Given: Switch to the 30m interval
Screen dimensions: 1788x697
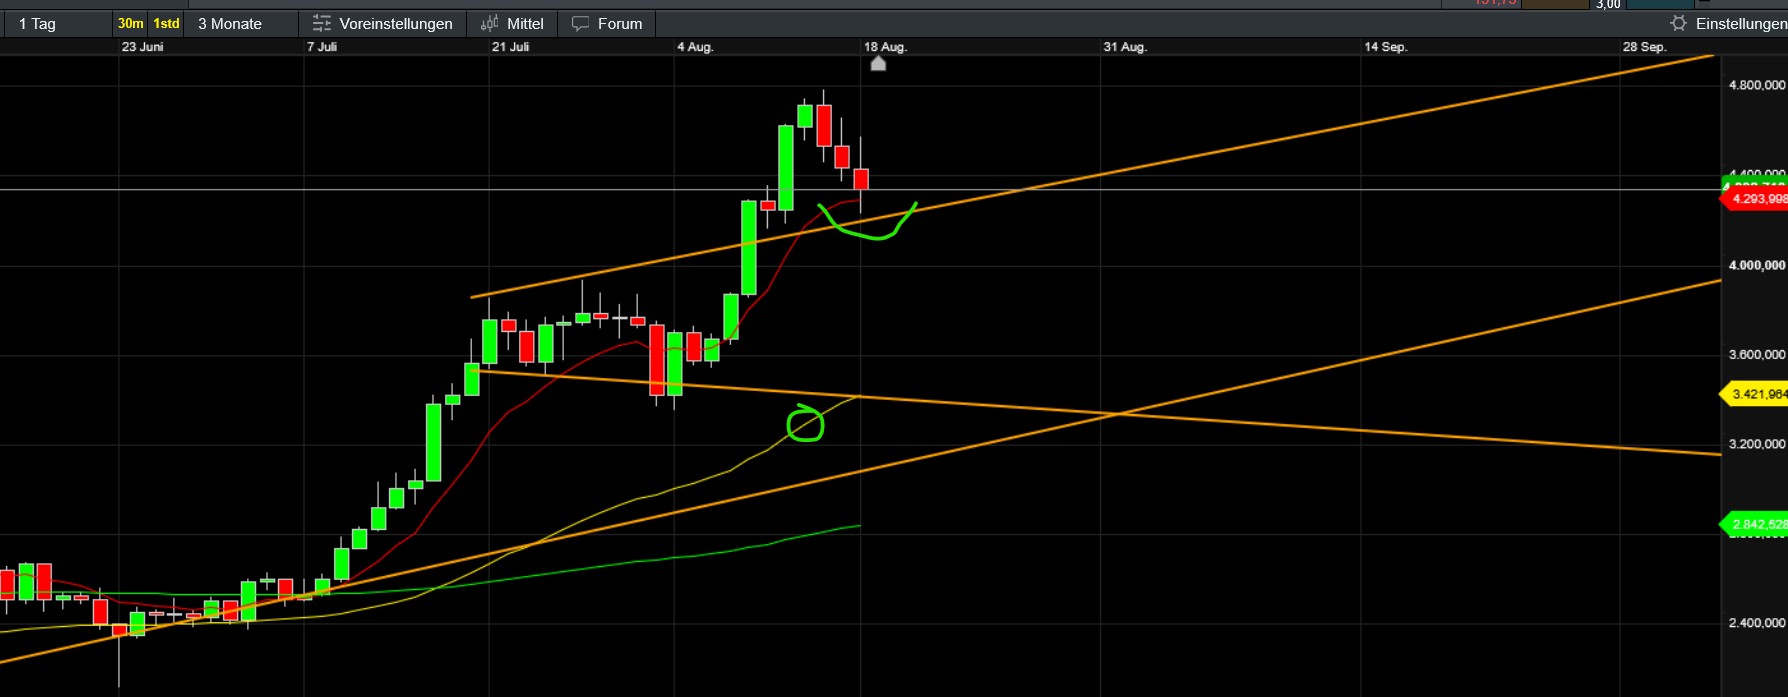Looking at the screenshot, I should click(131, 23).
